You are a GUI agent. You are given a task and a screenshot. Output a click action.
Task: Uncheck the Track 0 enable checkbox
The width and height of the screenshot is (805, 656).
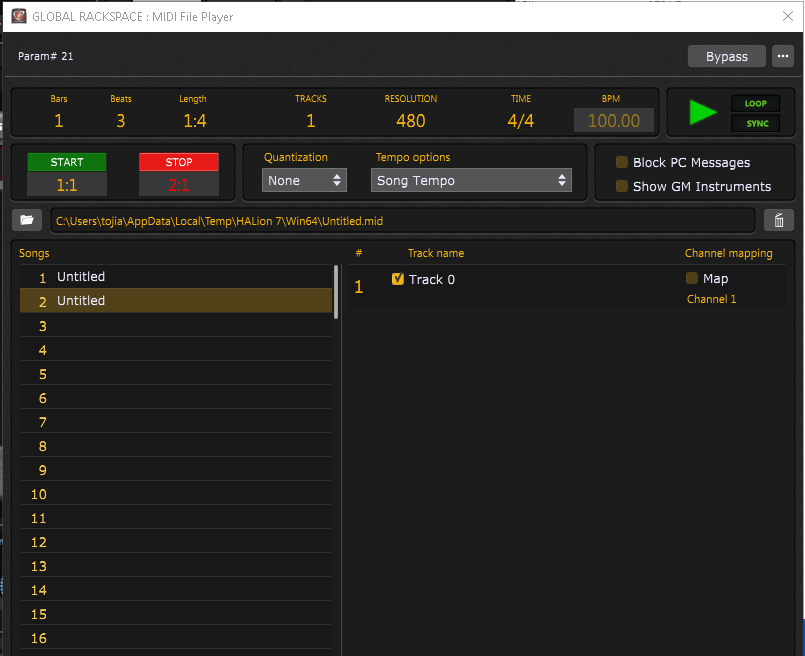(397, 279)
